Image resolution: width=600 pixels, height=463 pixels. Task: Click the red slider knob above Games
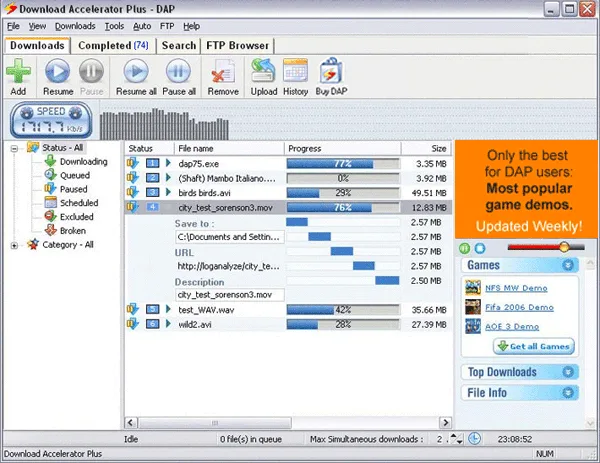pos(564,247)
